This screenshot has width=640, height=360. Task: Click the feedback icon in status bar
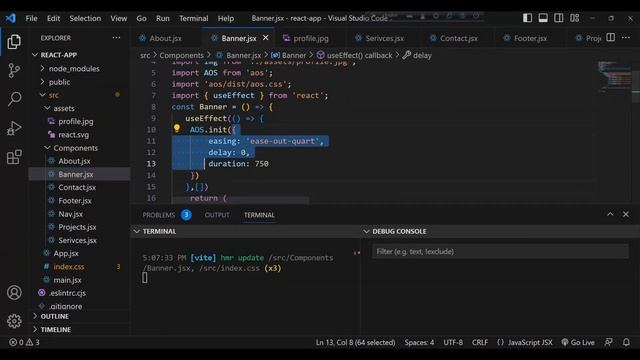point(609,342)
